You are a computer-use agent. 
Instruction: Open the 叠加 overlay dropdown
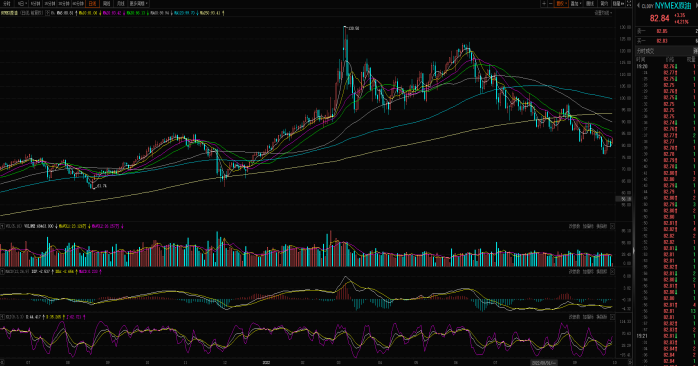pos(576,4)
